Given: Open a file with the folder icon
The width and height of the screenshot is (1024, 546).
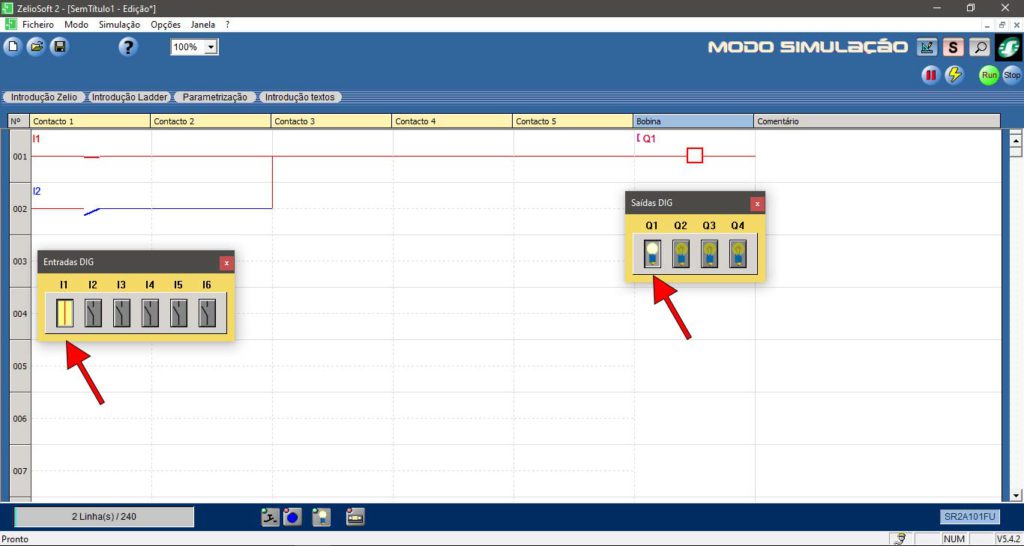Looking at the screenshot, I should [x=36, y=47].
